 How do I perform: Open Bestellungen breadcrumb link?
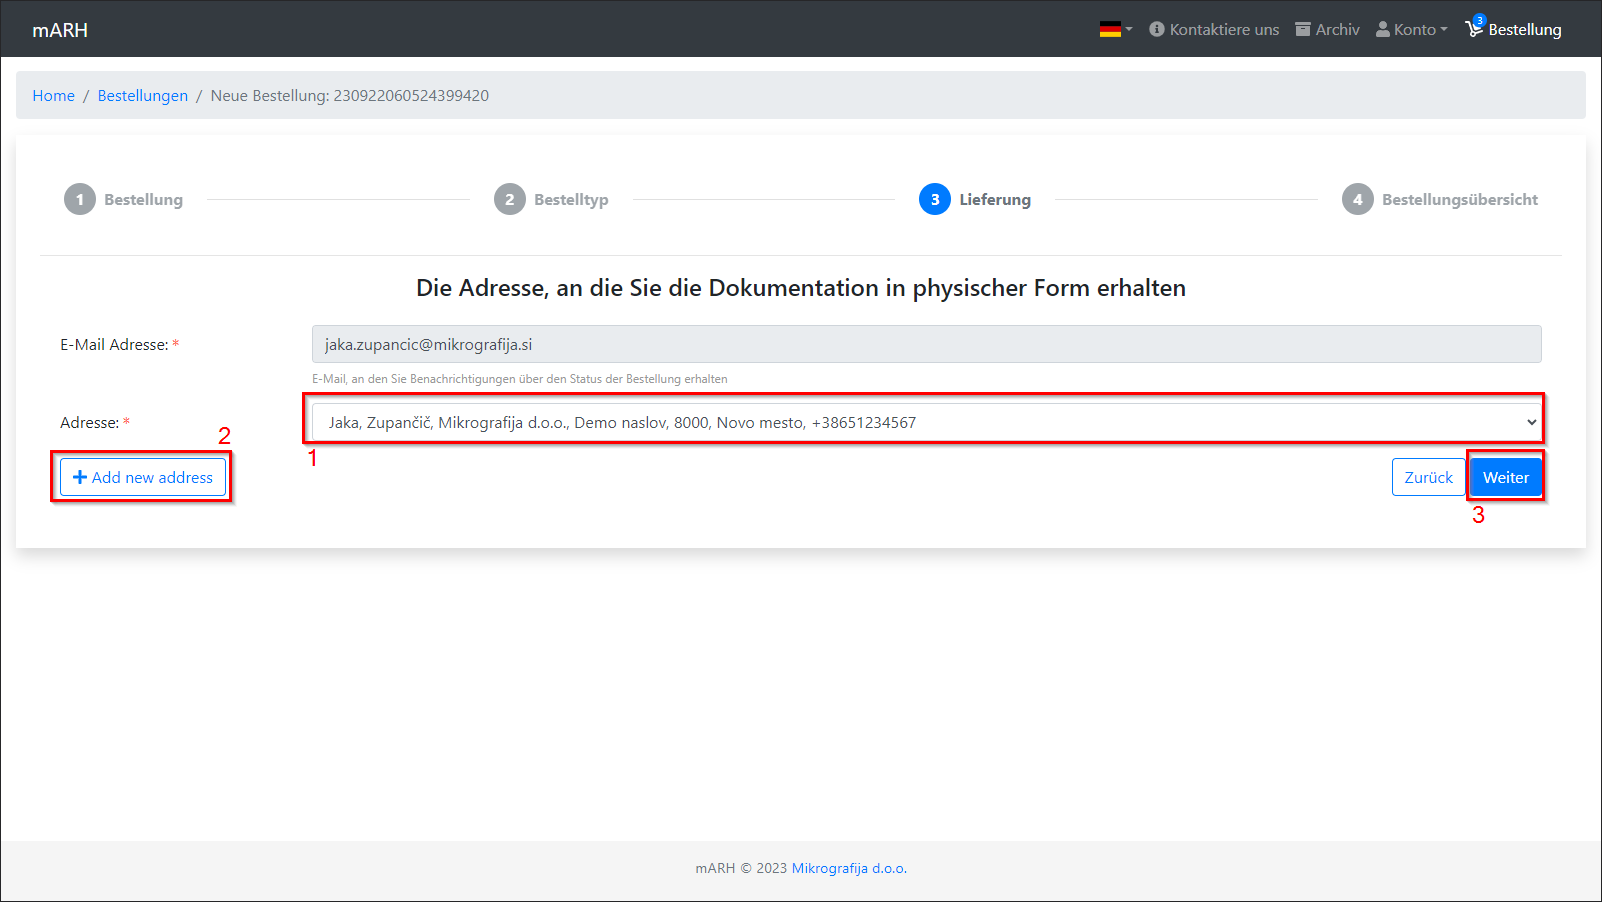click(142, 96)
